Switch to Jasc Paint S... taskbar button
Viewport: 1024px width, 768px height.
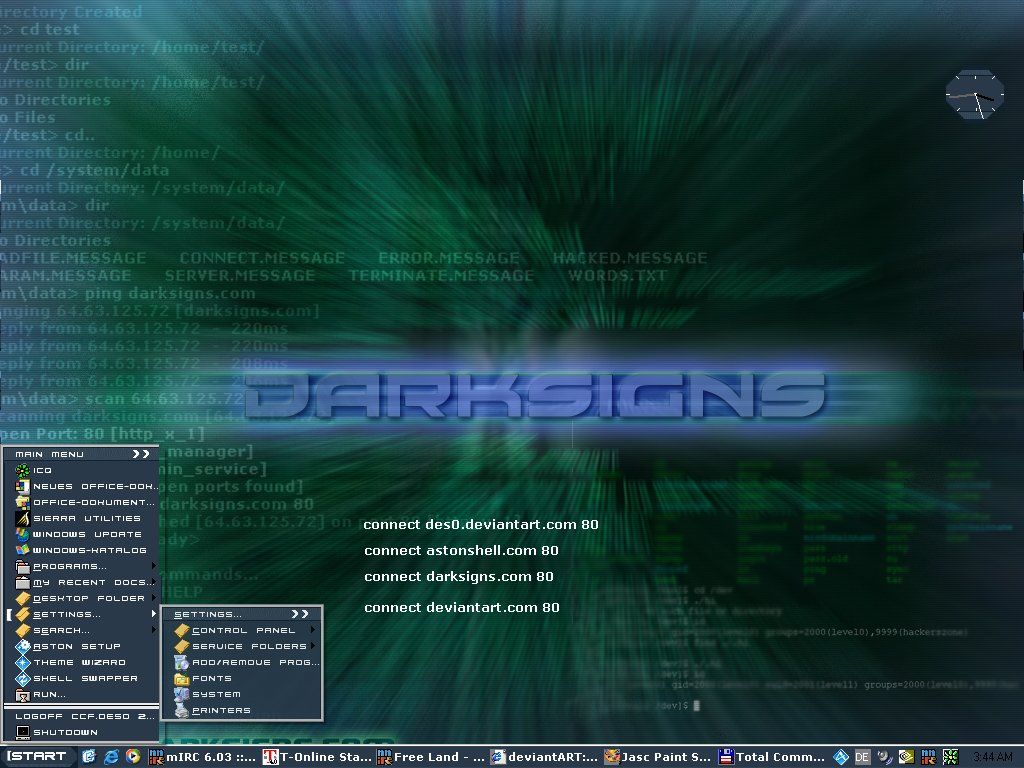pos(659,757)
